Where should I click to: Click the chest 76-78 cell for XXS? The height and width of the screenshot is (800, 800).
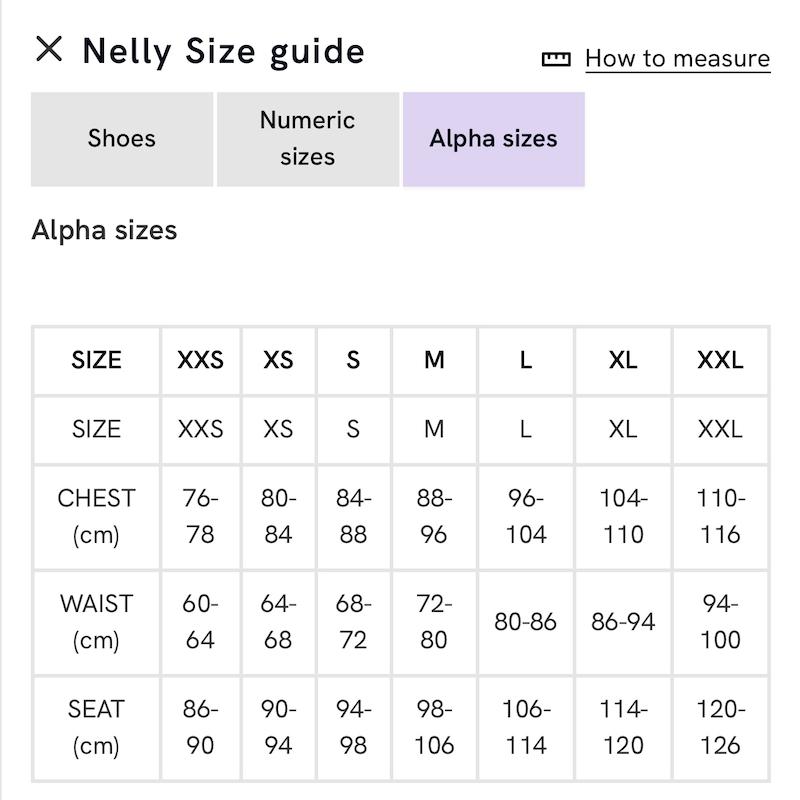[201, 516]
